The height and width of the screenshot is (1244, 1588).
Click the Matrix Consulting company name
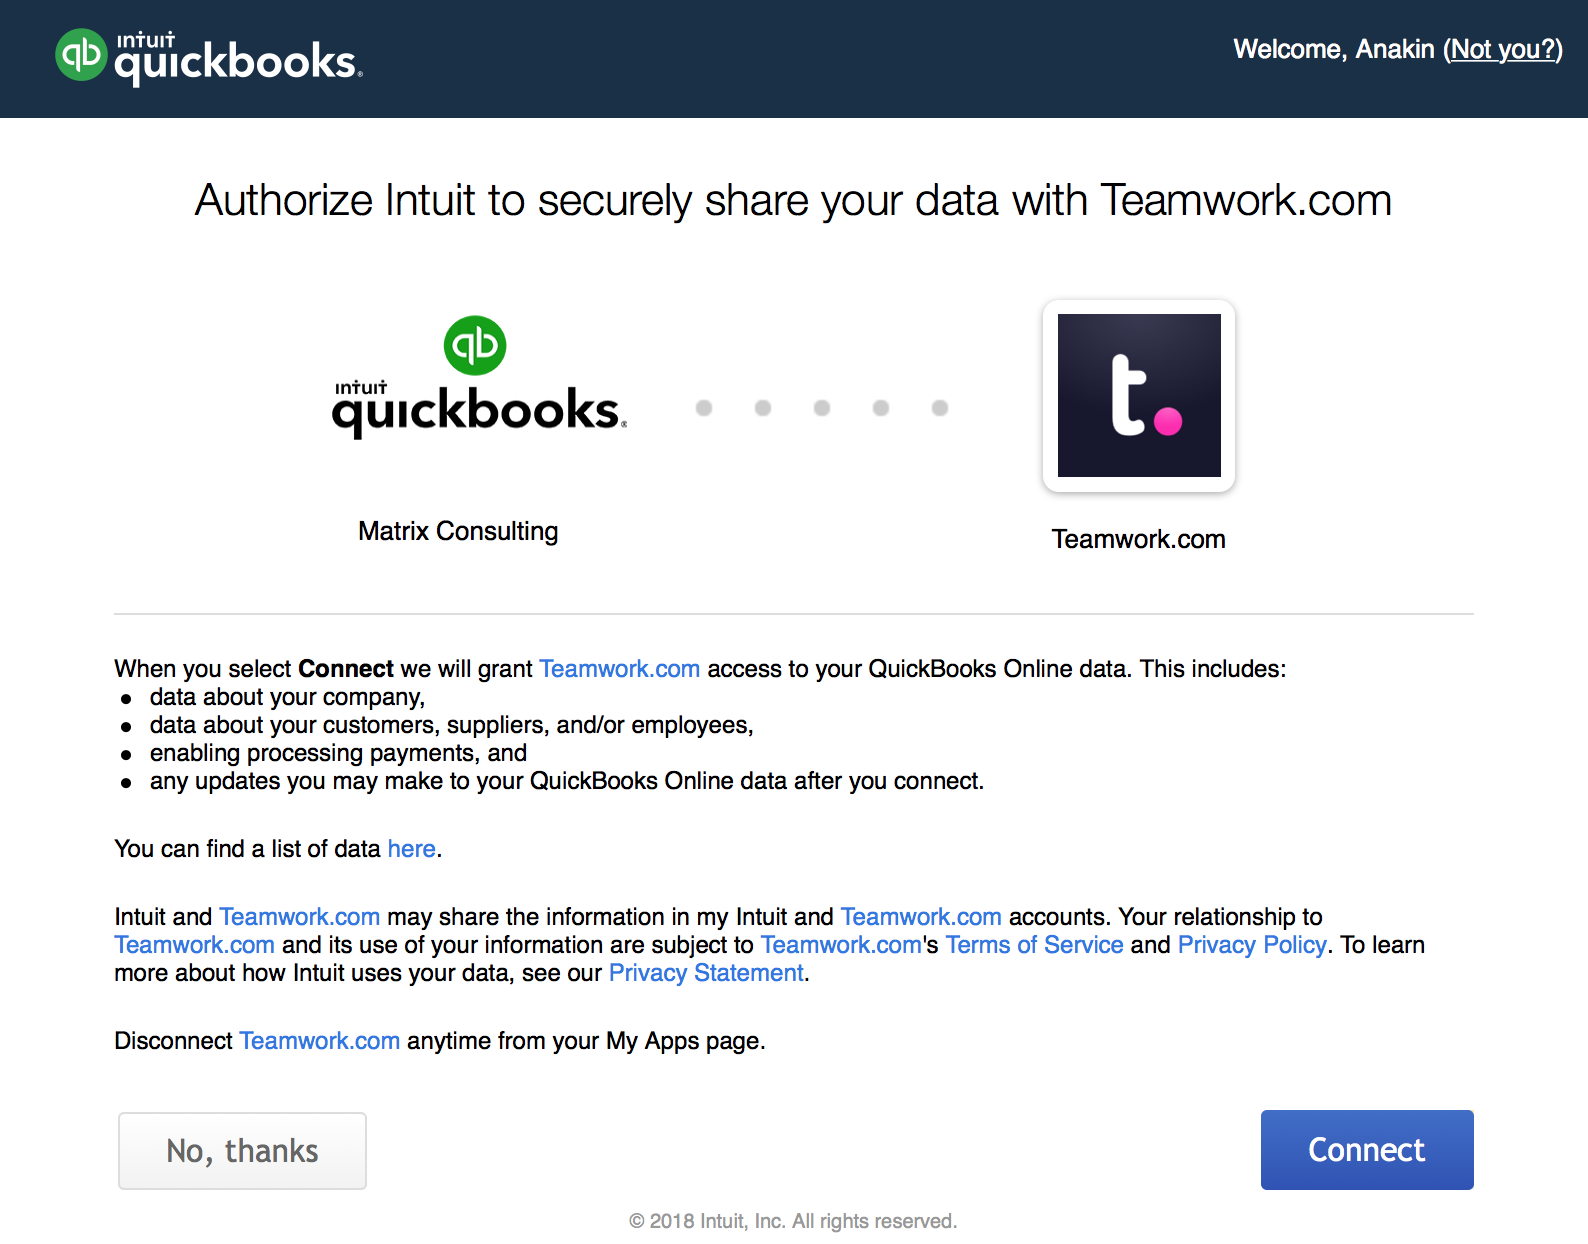click(x=458, y=531)
